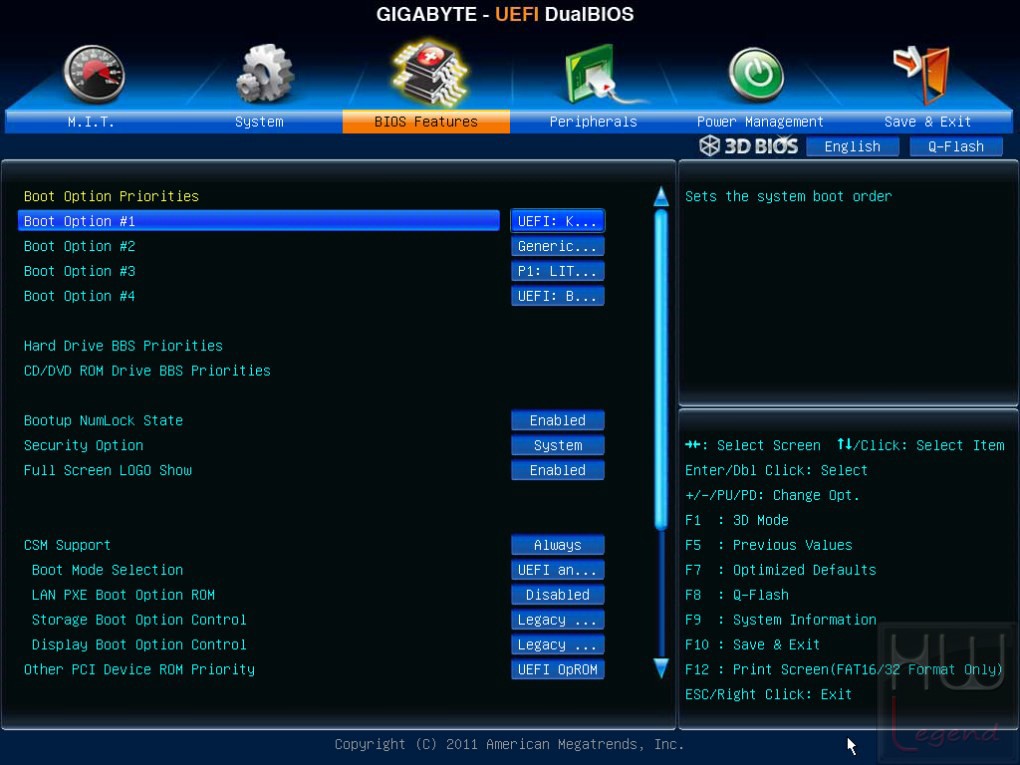This screenshot has height=765, width=1020.
Task: Open Storage Boot Option Control value
Action: point(557,619)
